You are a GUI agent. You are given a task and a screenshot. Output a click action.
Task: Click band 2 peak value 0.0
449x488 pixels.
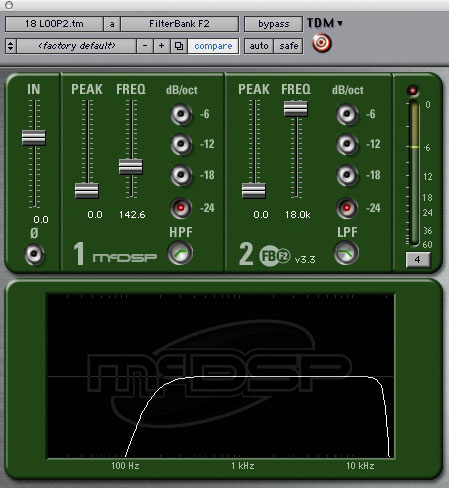pyautogui.click(x=261, y=215)
